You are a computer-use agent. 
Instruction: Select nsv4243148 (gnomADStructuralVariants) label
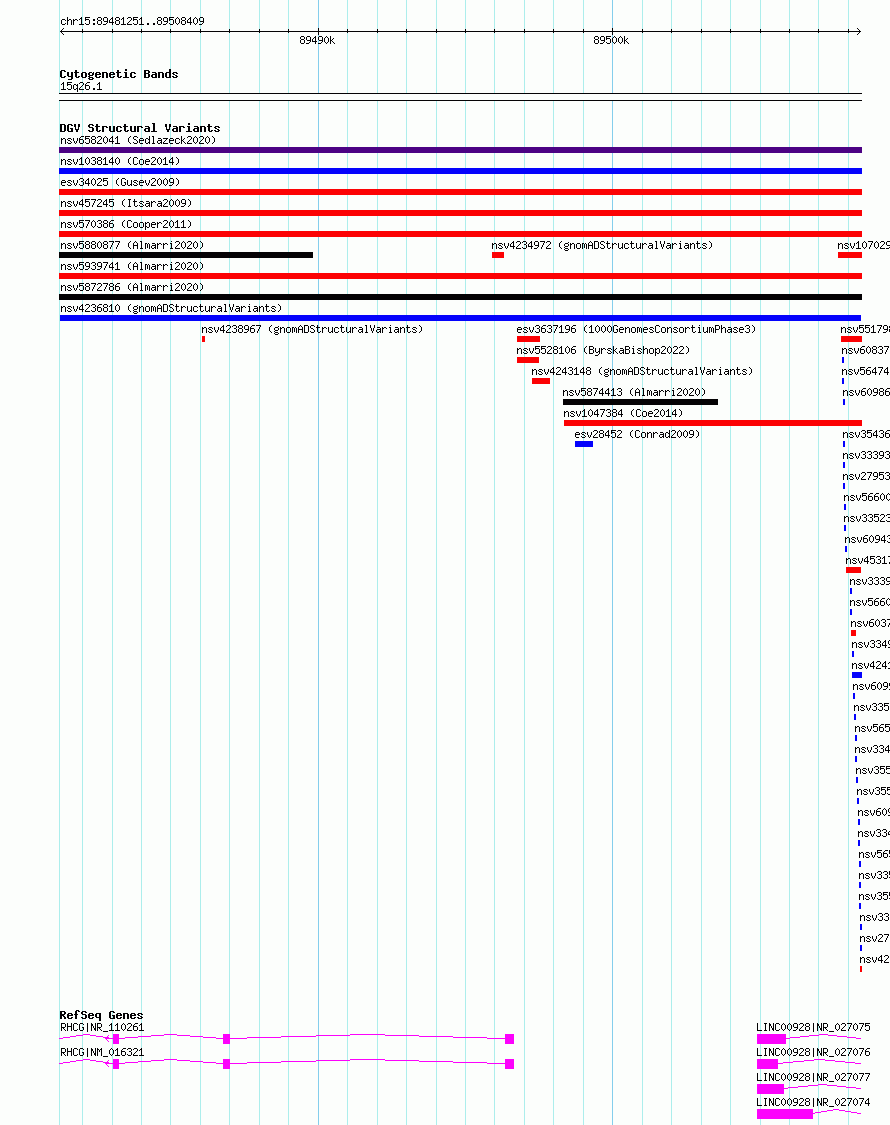click(x=642, y=371)
